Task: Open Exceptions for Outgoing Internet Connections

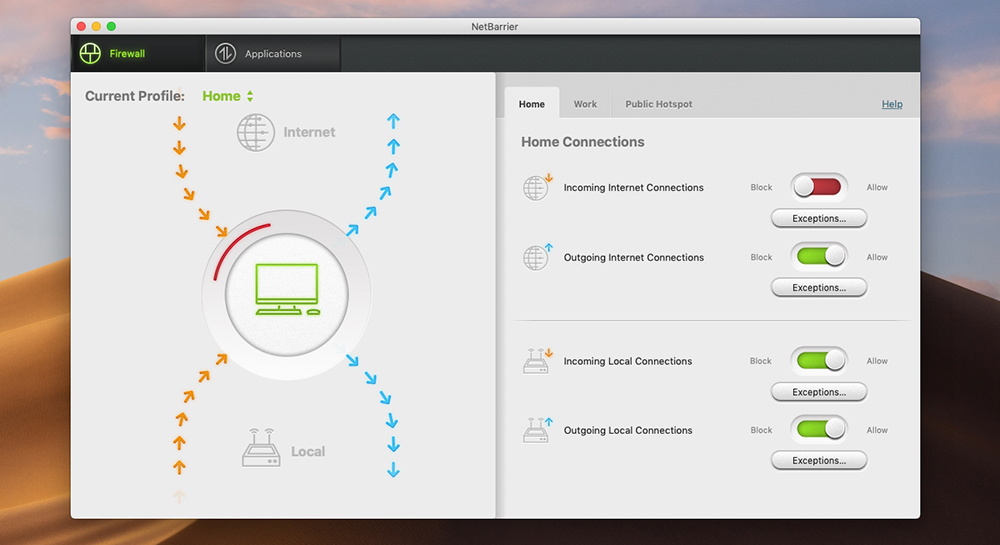Action: click(x=819, y=287)
